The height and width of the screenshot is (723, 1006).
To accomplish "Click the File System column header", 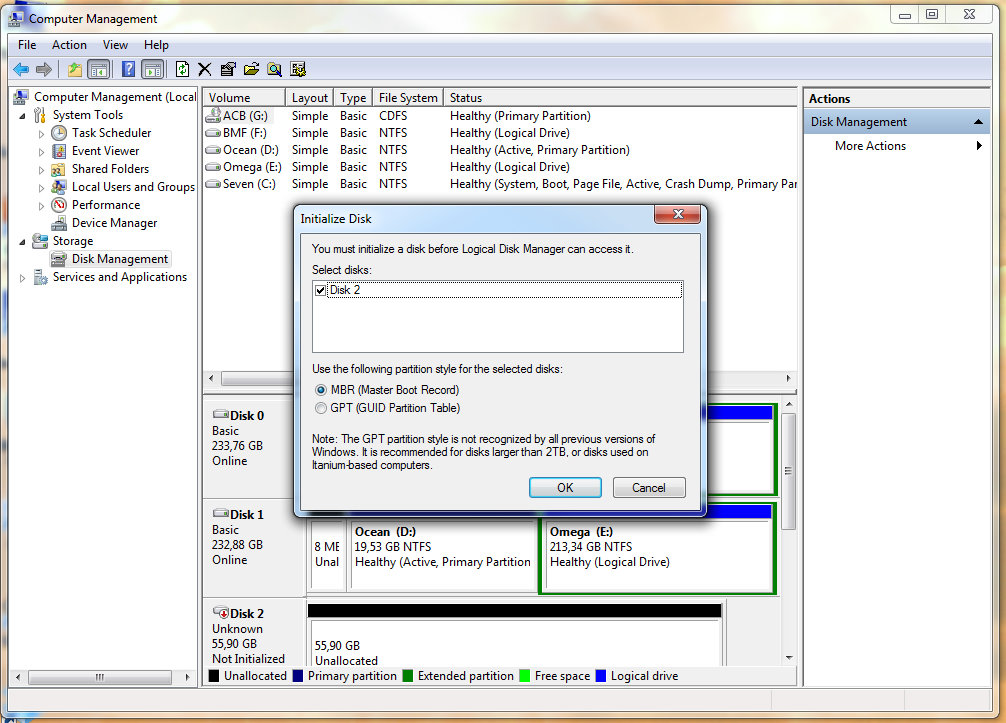I will (x=407, y=98).
